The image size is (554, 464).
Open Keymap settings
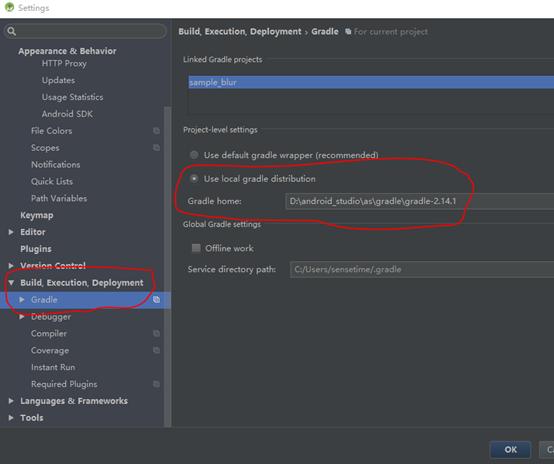37,215
